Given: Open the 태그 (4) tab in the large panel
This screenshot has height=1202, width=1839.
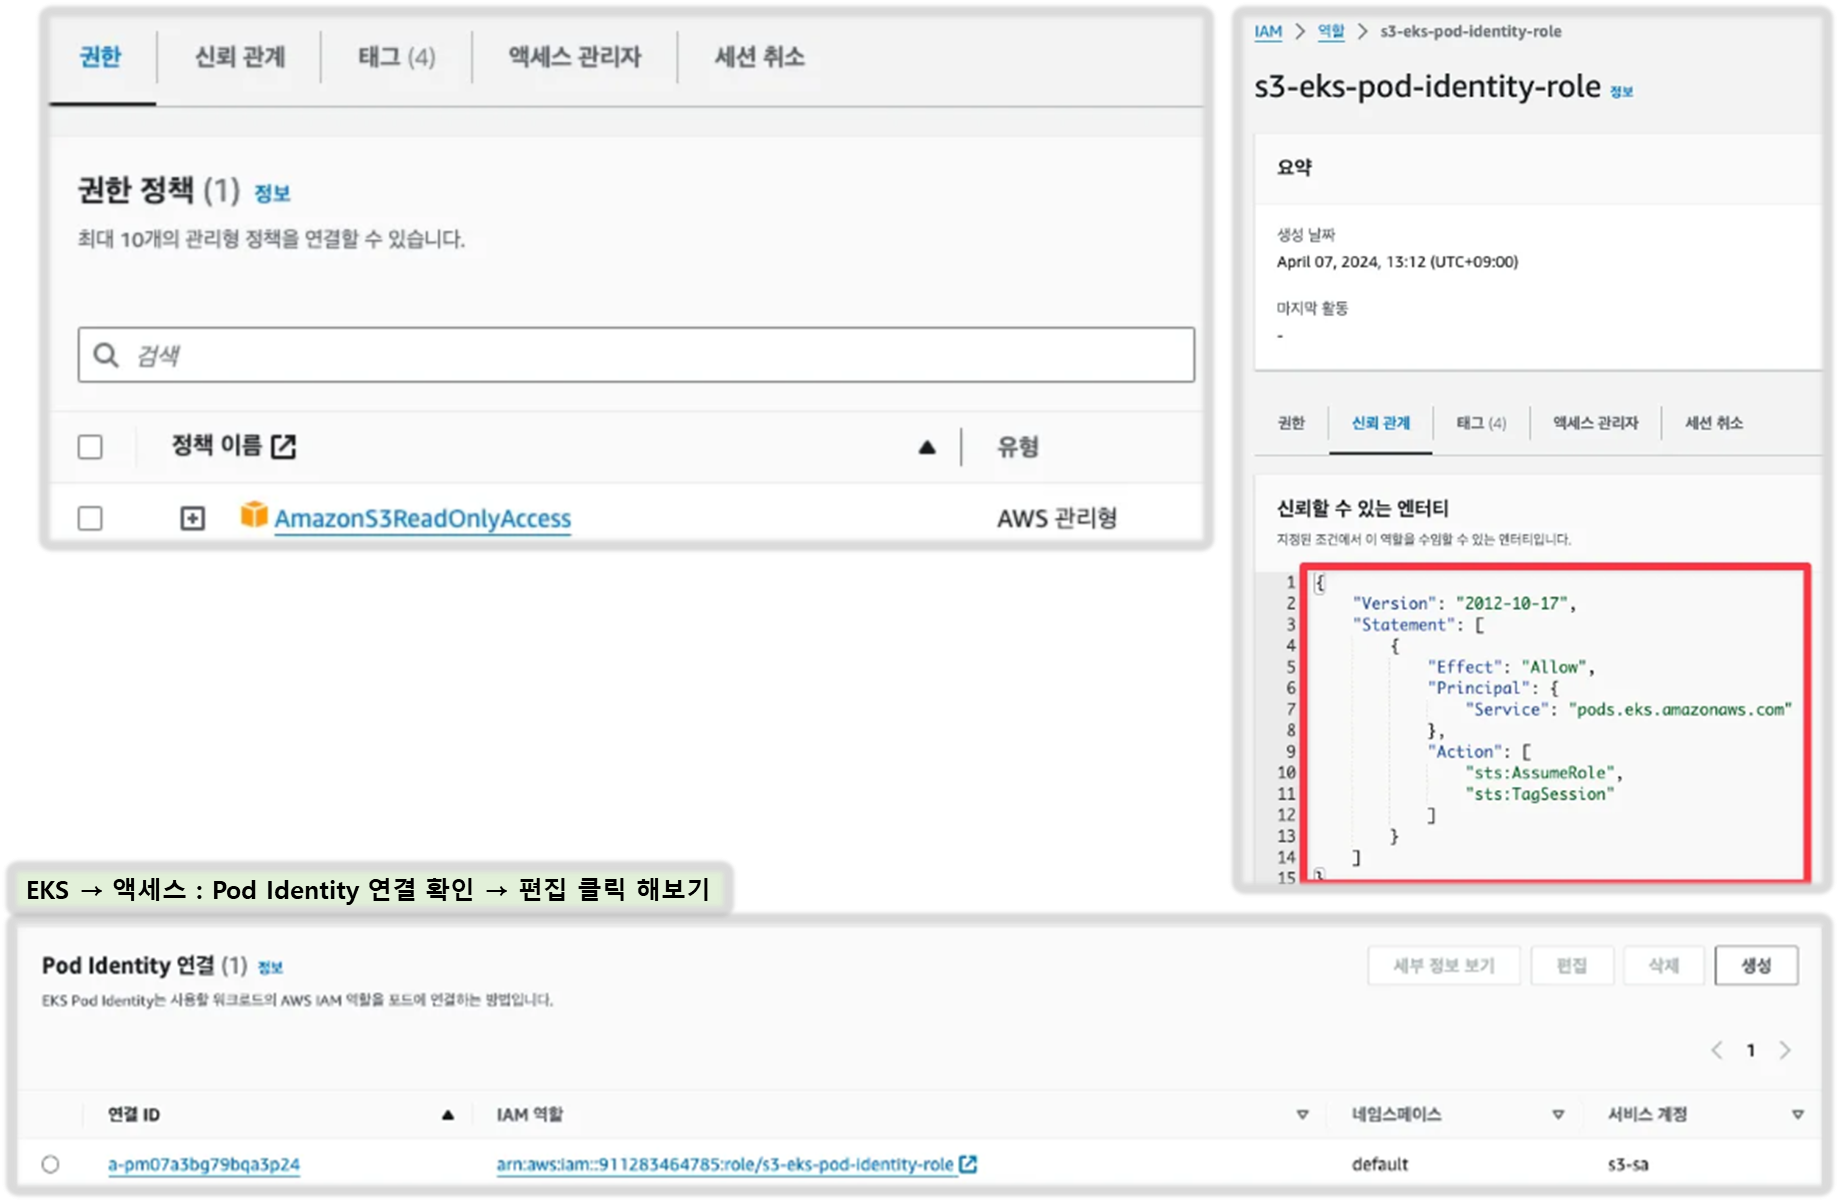Looking at the screenshot, I should click(397, 57).
